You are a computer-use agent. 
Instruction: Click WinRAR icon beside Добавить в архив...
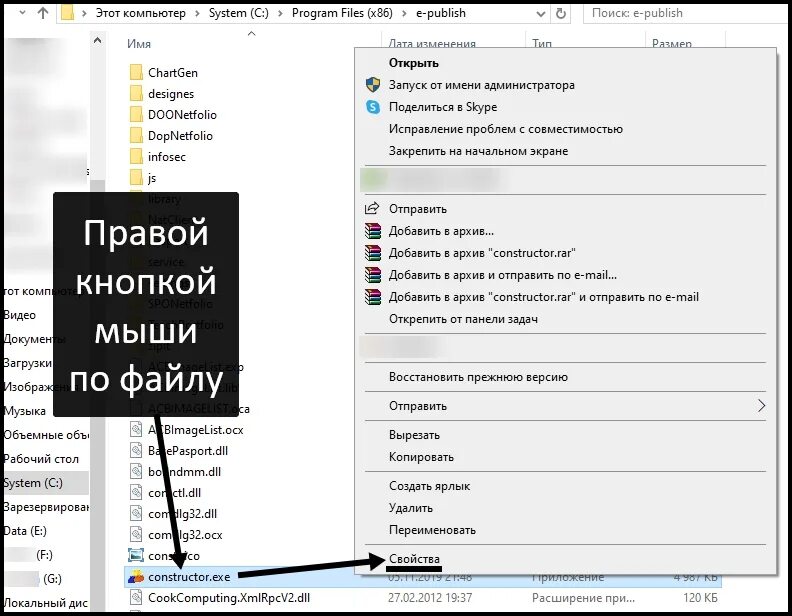[373, 231]
